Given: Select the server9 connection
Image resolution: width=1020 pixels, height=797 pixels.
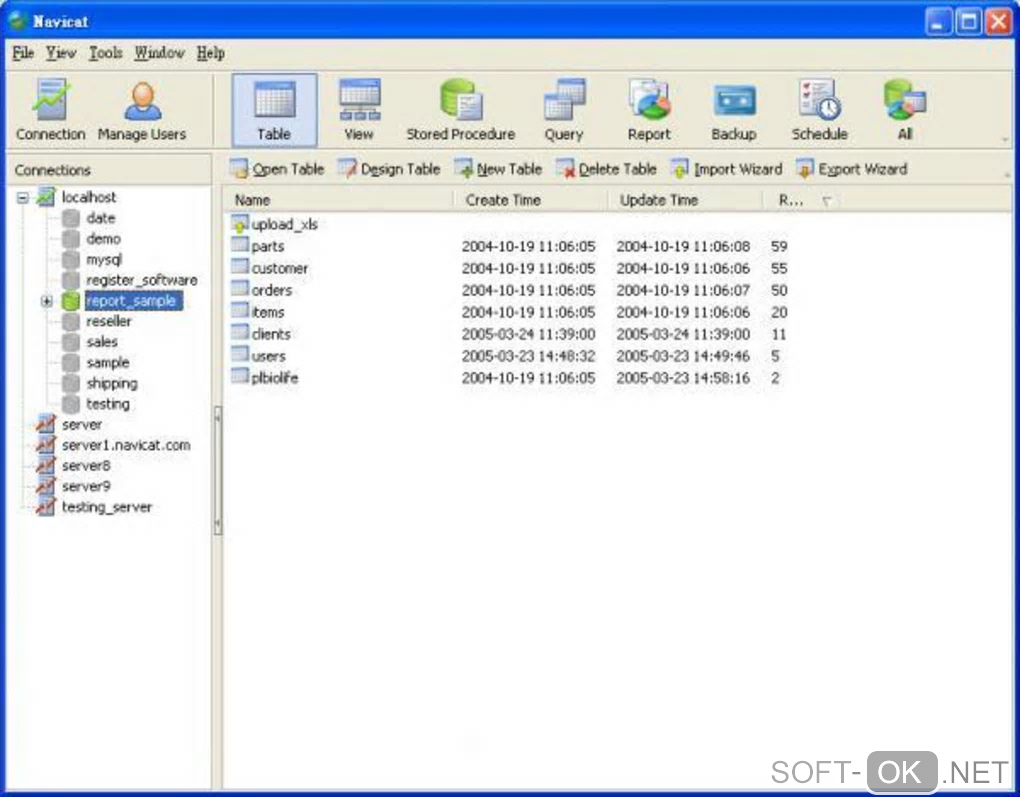Looking at the screenshot, I should [x=86, y=487].
